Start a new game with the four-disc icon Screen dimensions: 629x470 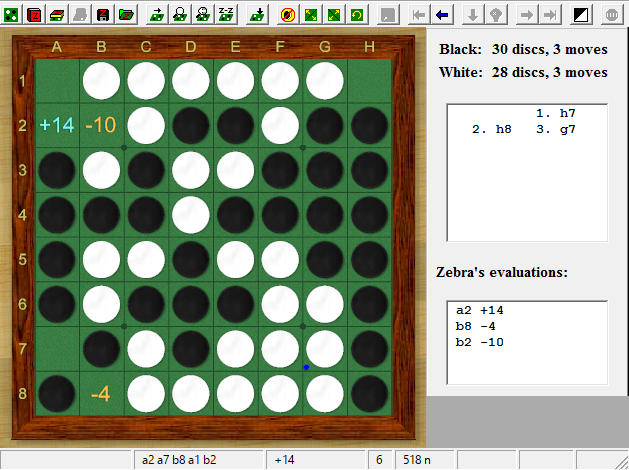[12, 15]
